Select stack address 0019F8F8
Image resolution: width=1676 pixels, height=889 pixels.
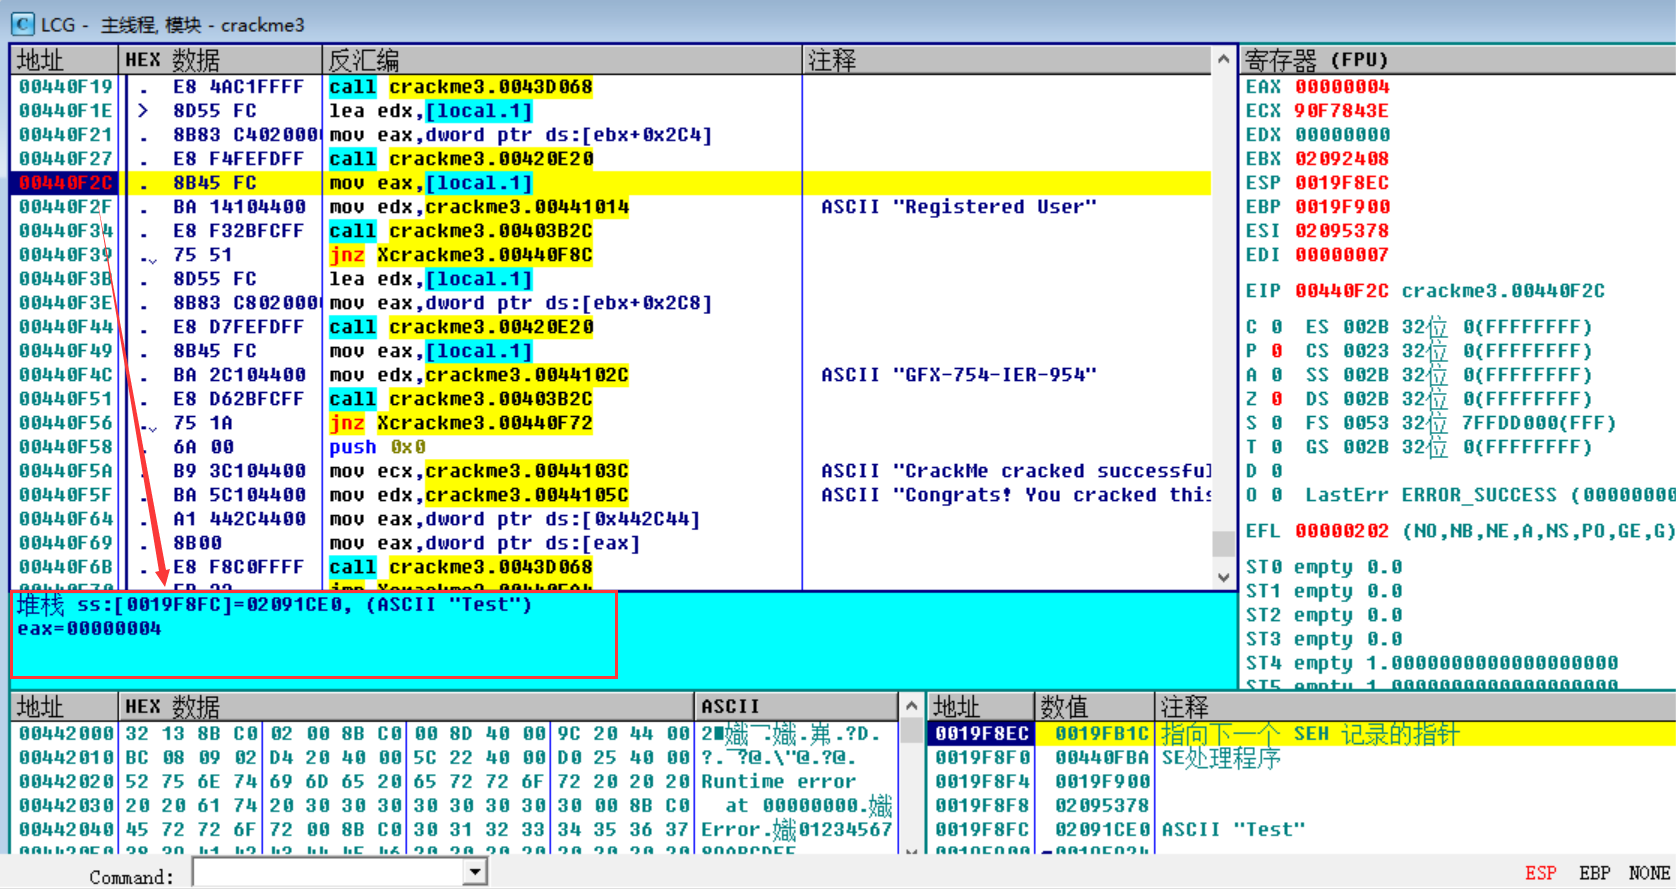click(982, 805)
